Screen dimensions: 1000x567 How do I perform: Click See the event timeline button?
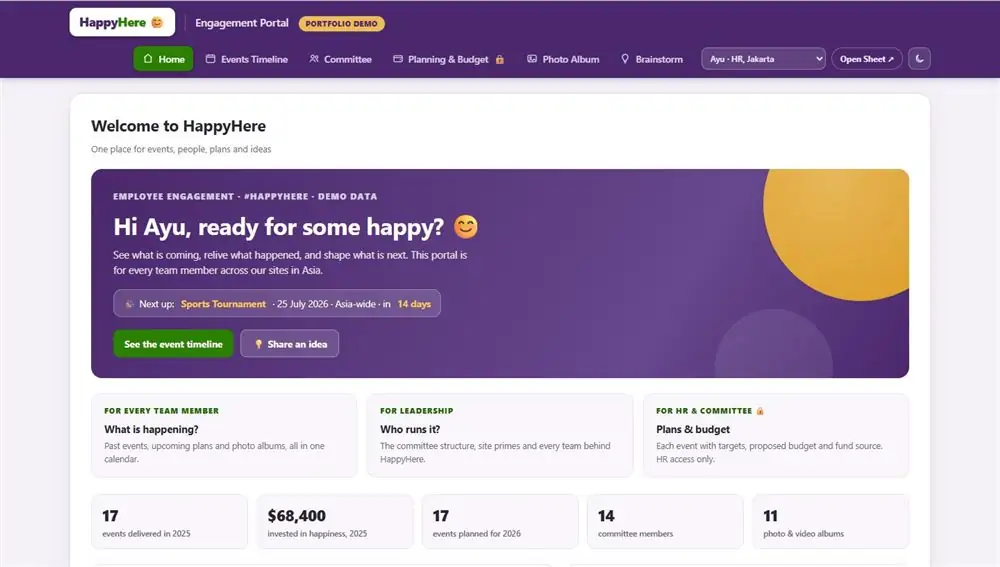tap(173, 344)
